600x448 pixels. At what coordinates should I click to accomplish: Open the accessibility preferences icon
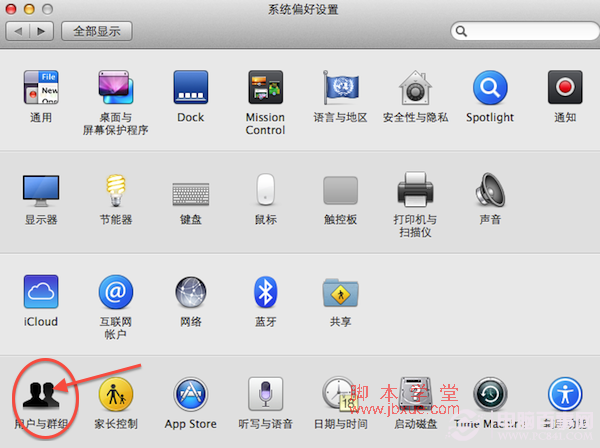565,394
